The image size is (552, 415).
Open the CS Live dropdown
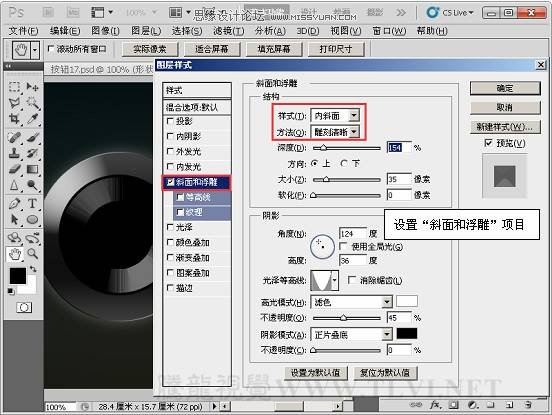tap(471, 13)
